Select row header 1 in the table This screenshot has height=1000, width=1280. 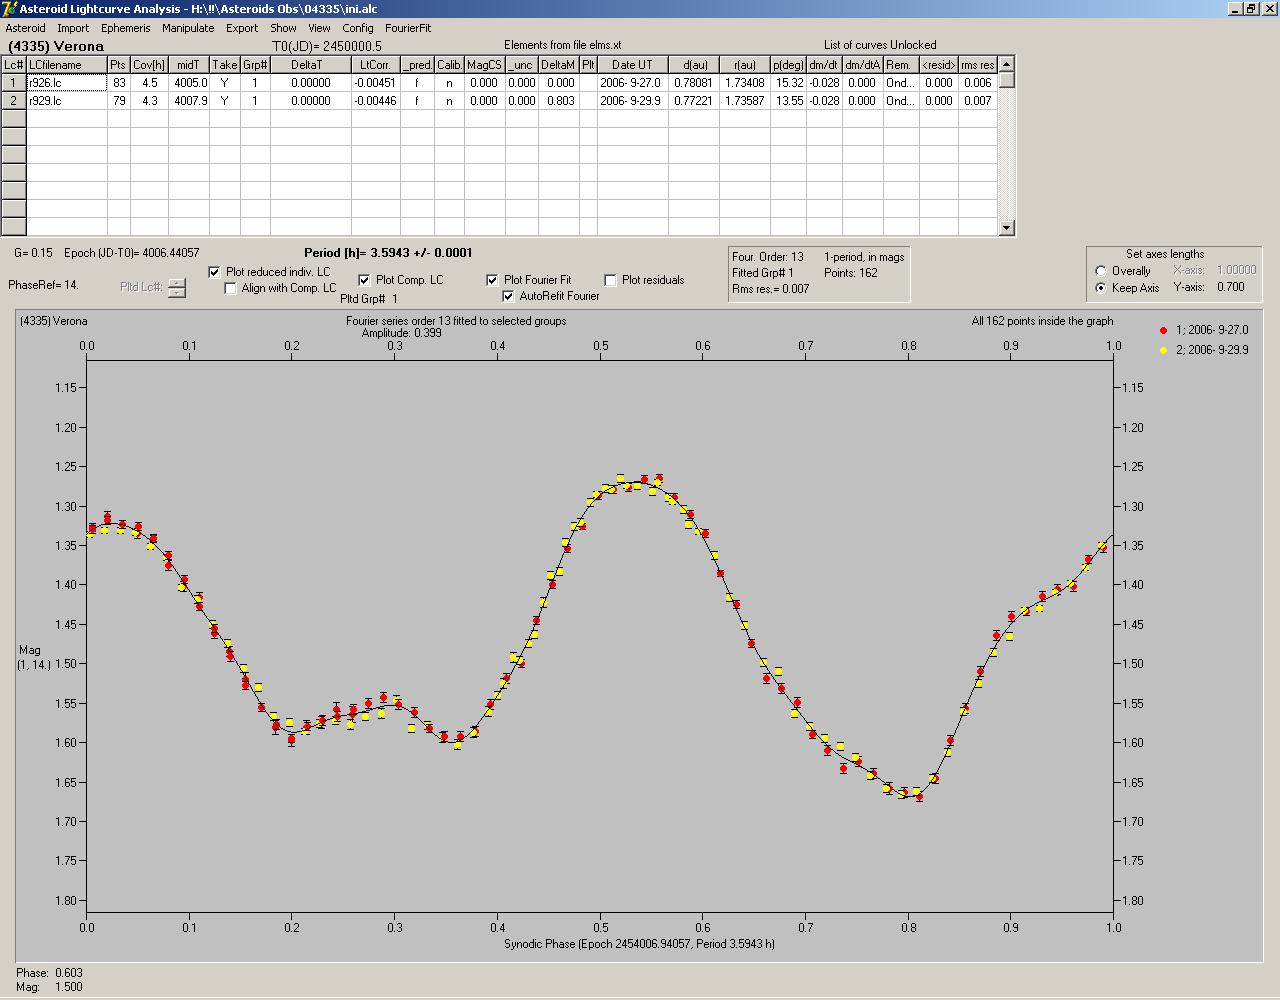13,83
